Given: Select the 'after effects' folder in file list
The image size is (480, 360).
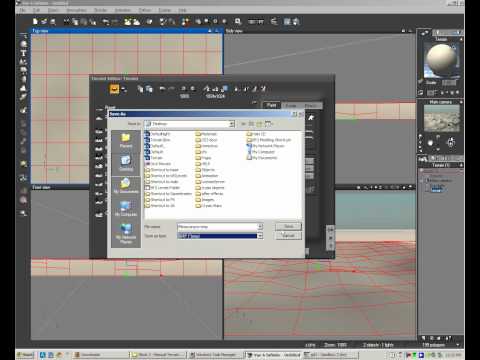Looking at the screenshot, I should coord(209,194).
